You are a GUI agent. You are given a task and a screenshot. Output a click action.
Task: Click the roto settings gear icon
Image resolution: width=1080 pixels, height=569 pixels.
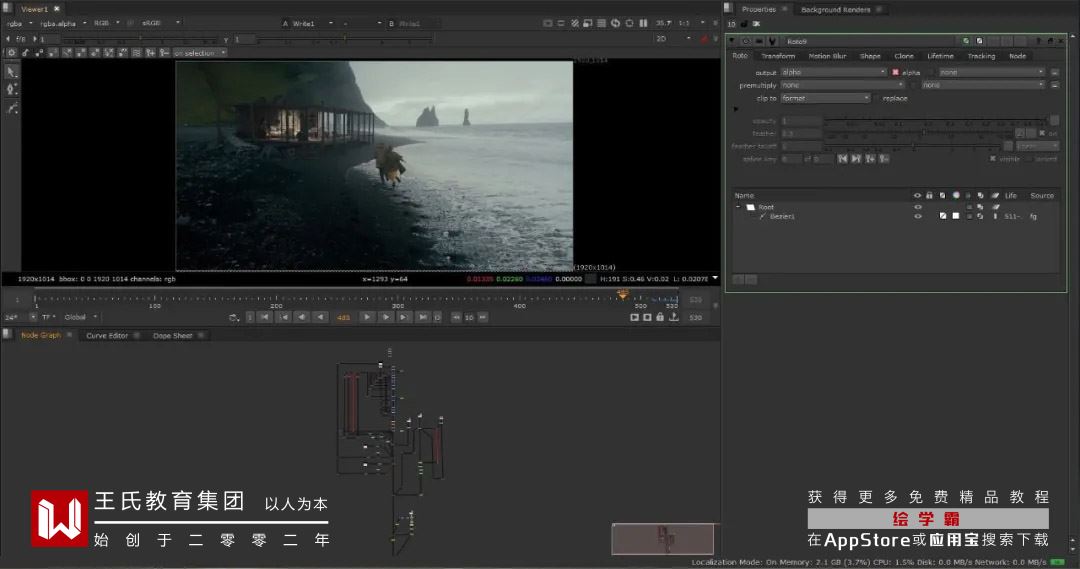pos(12,53)
